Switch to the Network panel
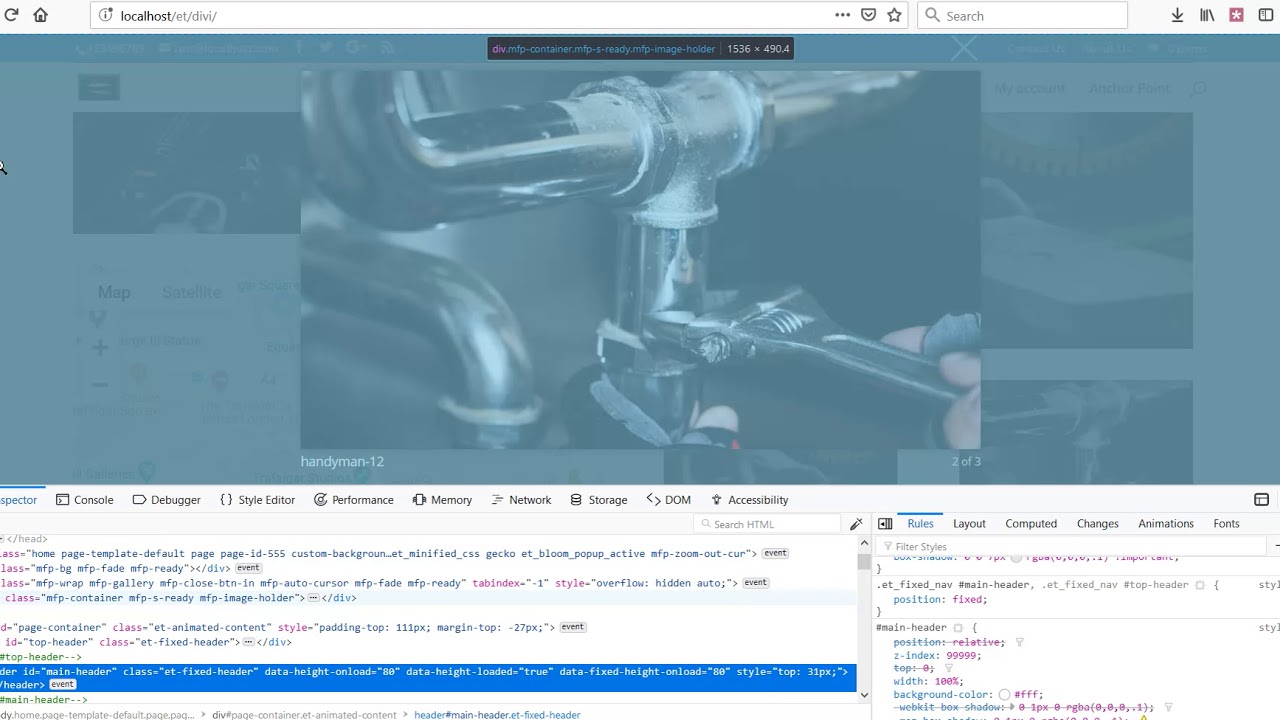This screenshot has width=1280, height=720. 520,500
